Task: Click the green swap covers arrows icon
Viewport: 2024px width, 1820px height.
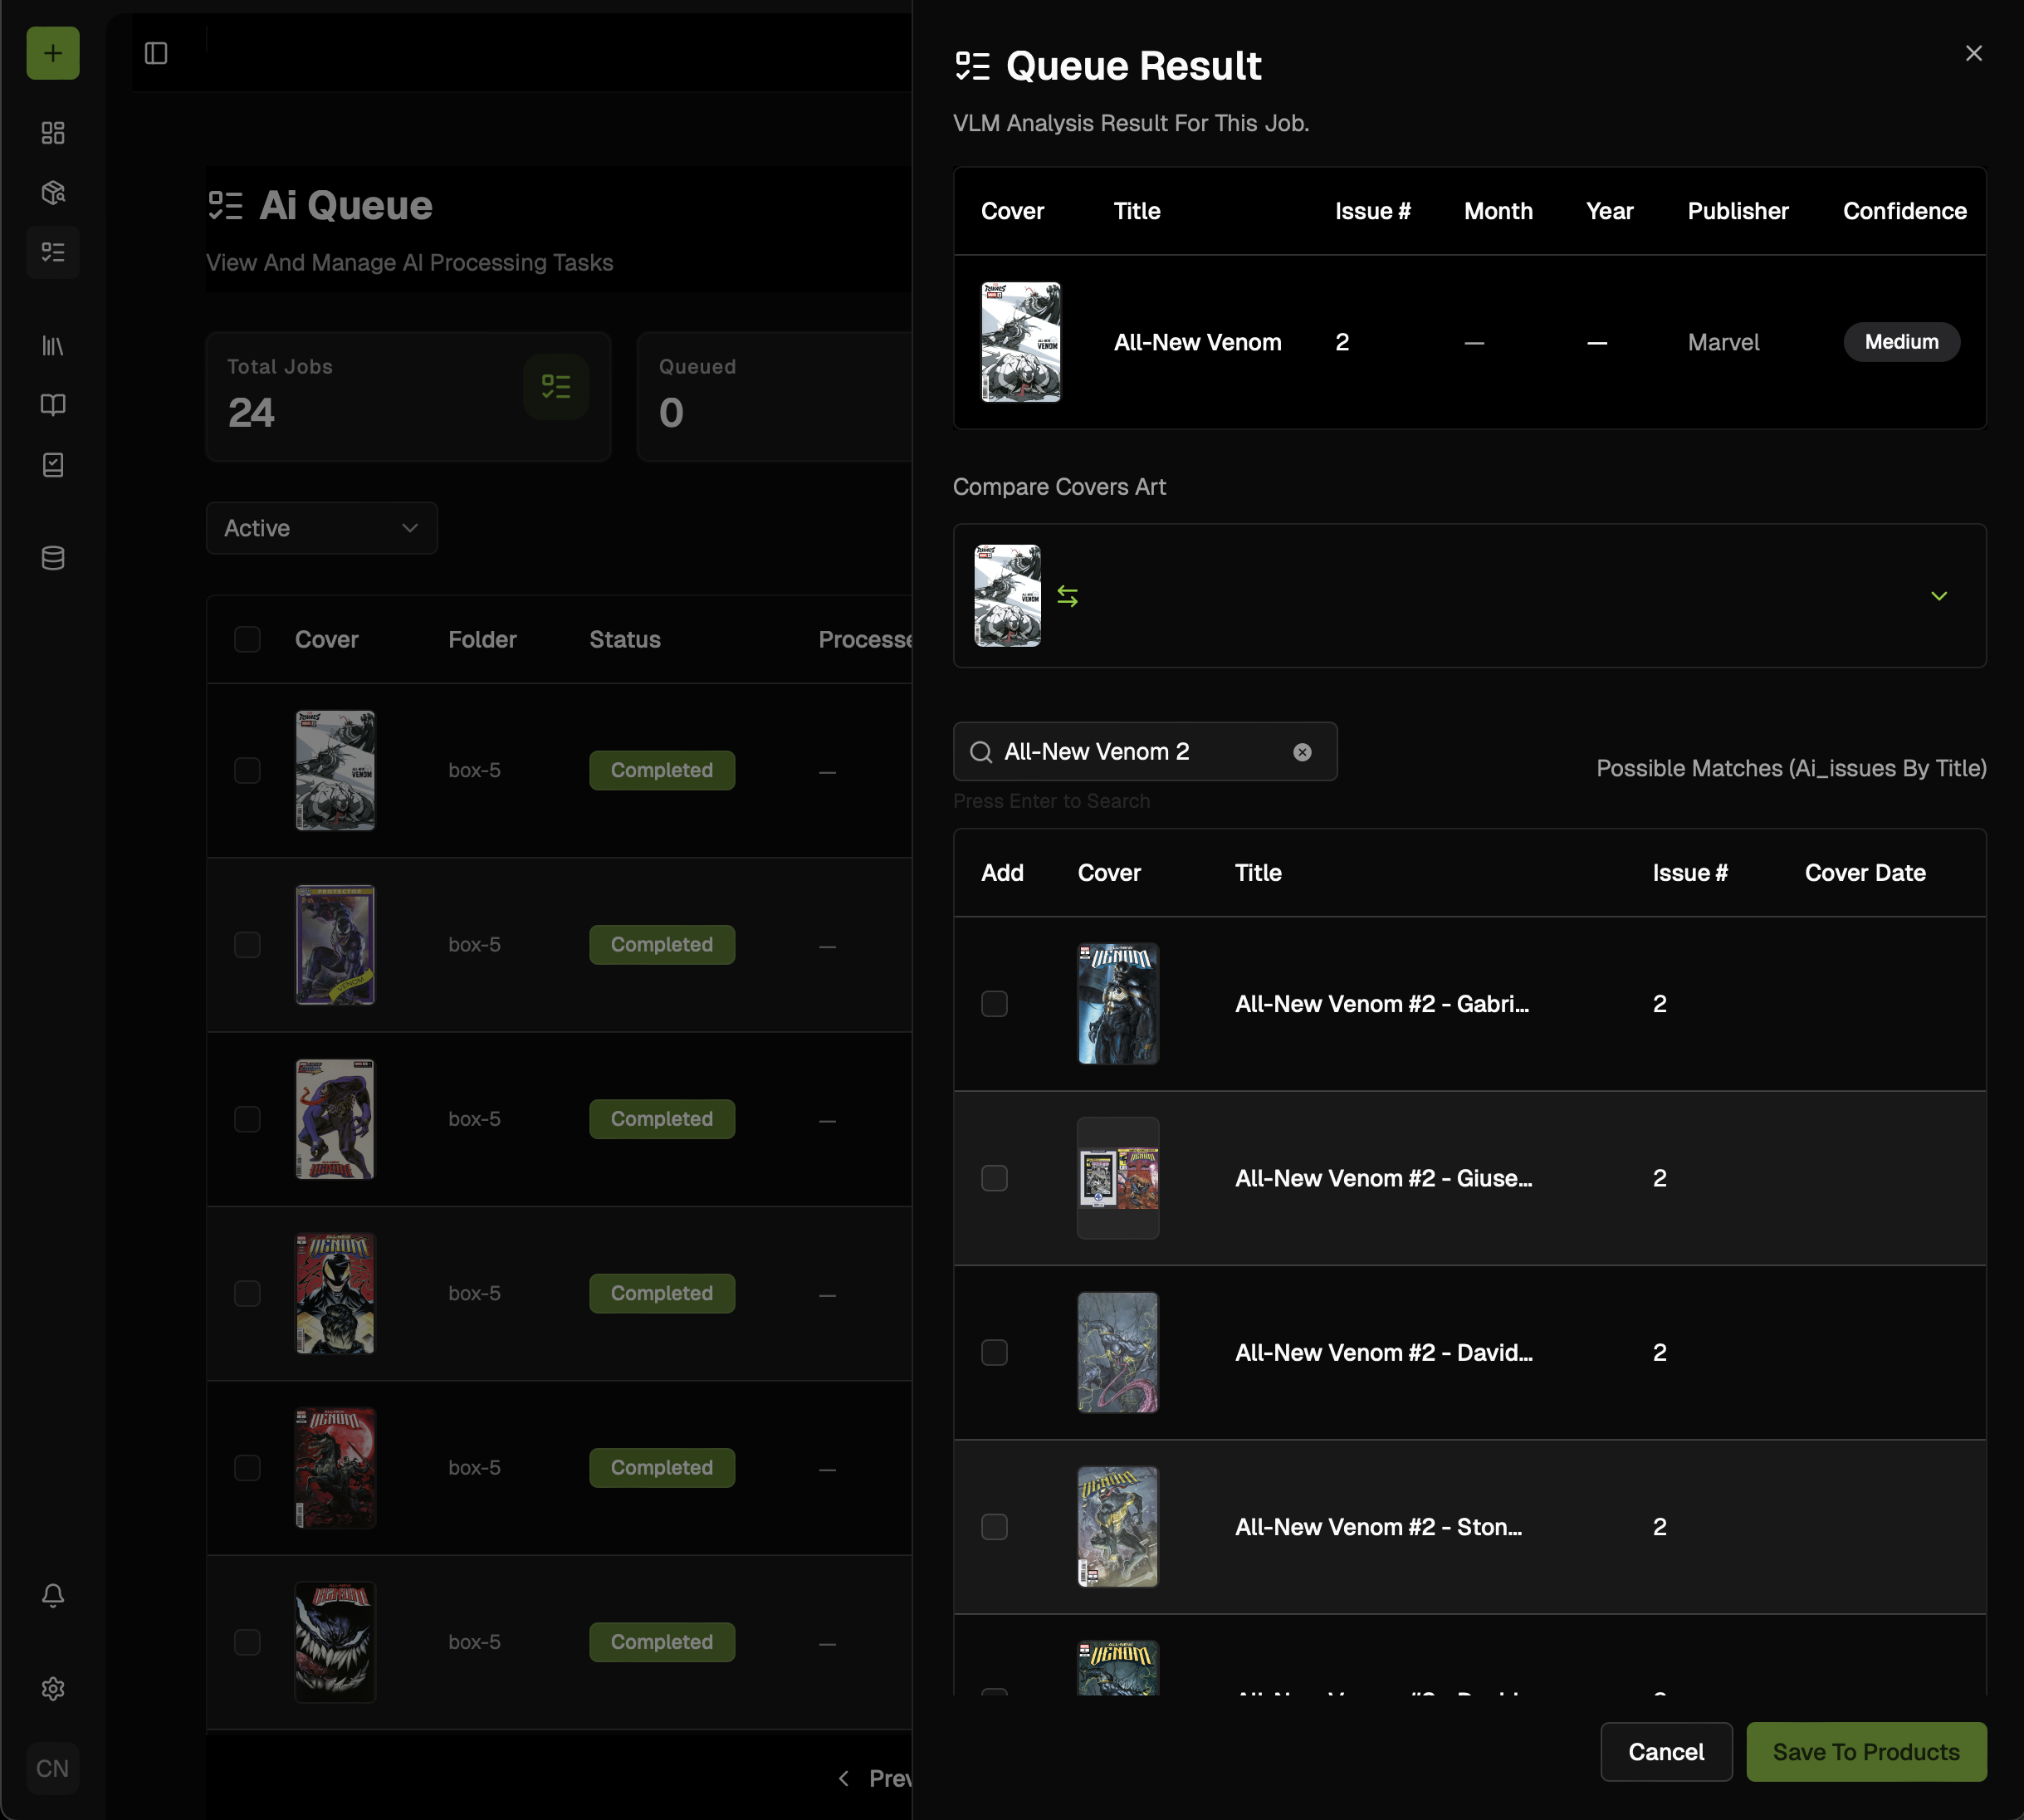Action: (1067, 597)
